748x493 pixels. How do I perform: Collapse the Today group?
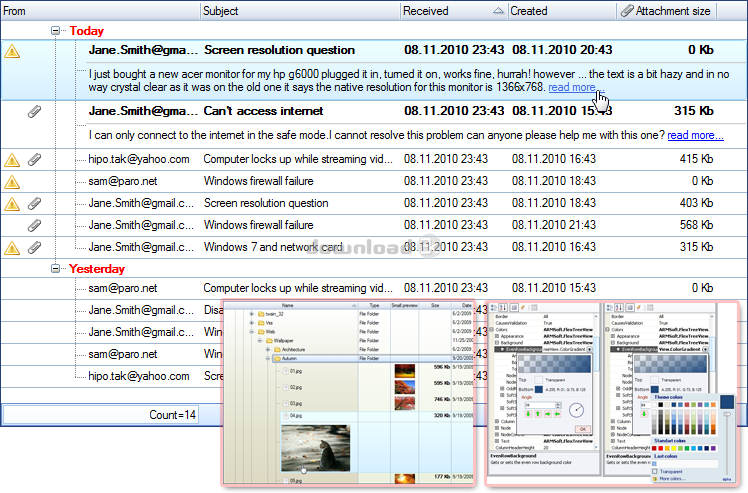[x=55, y=31]
